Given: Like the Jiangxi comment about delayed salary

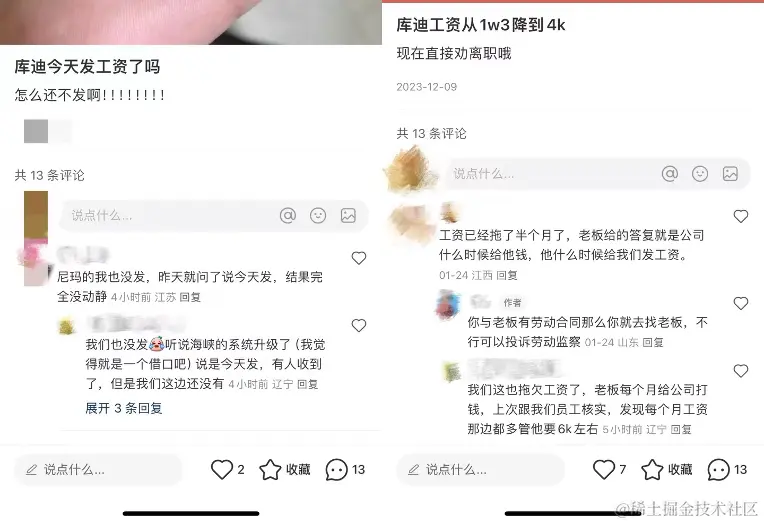Looking at the screenshot, I should click(x=741, y=216).
